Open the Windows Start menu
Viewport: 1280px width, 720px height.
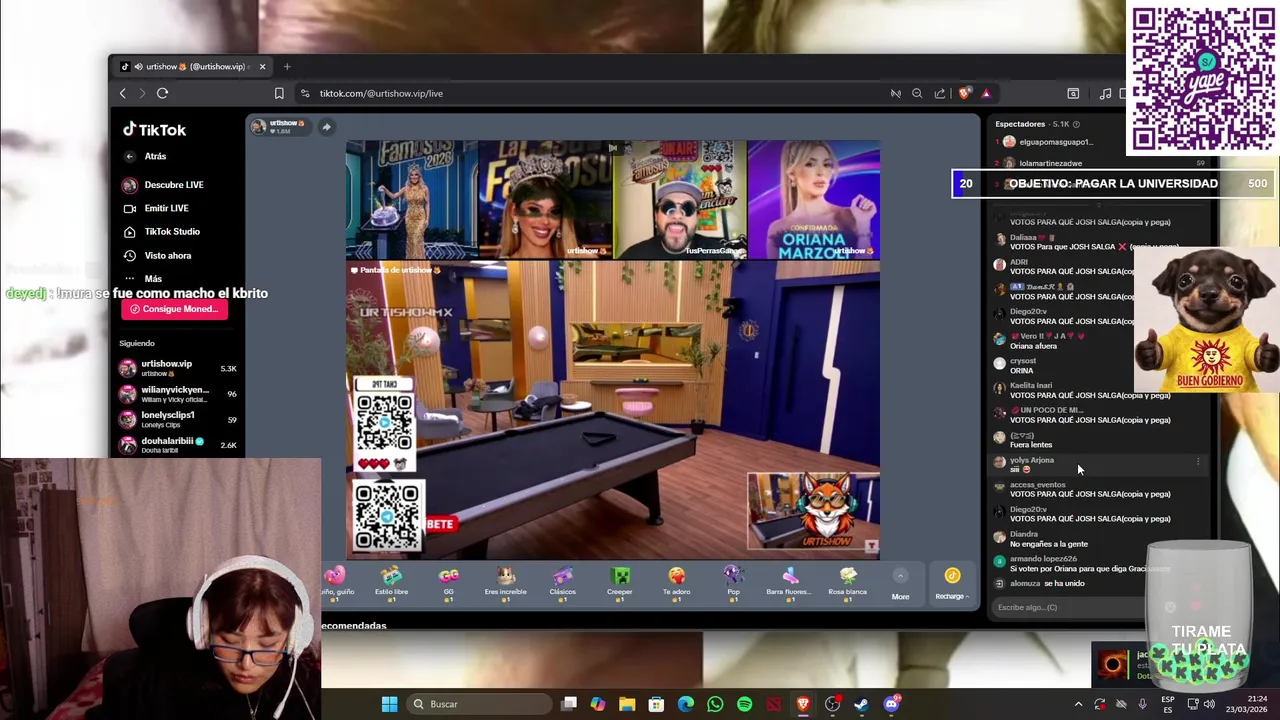(x=389, y=704)
